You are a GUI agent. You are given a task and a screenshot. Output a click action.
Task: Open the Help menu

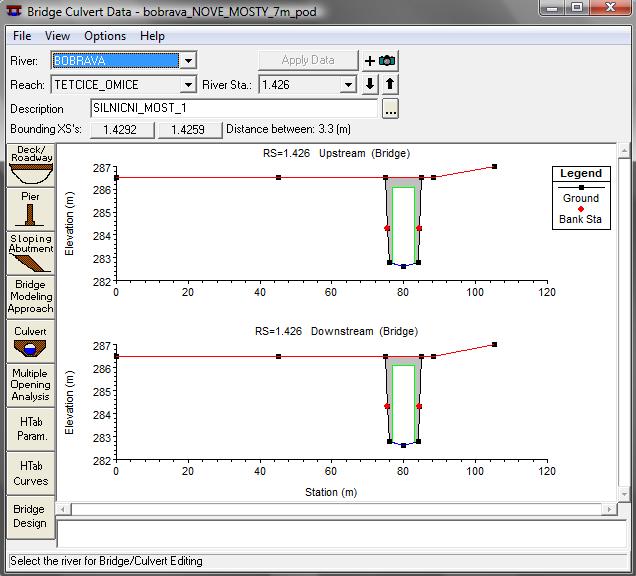click(152, 36)
